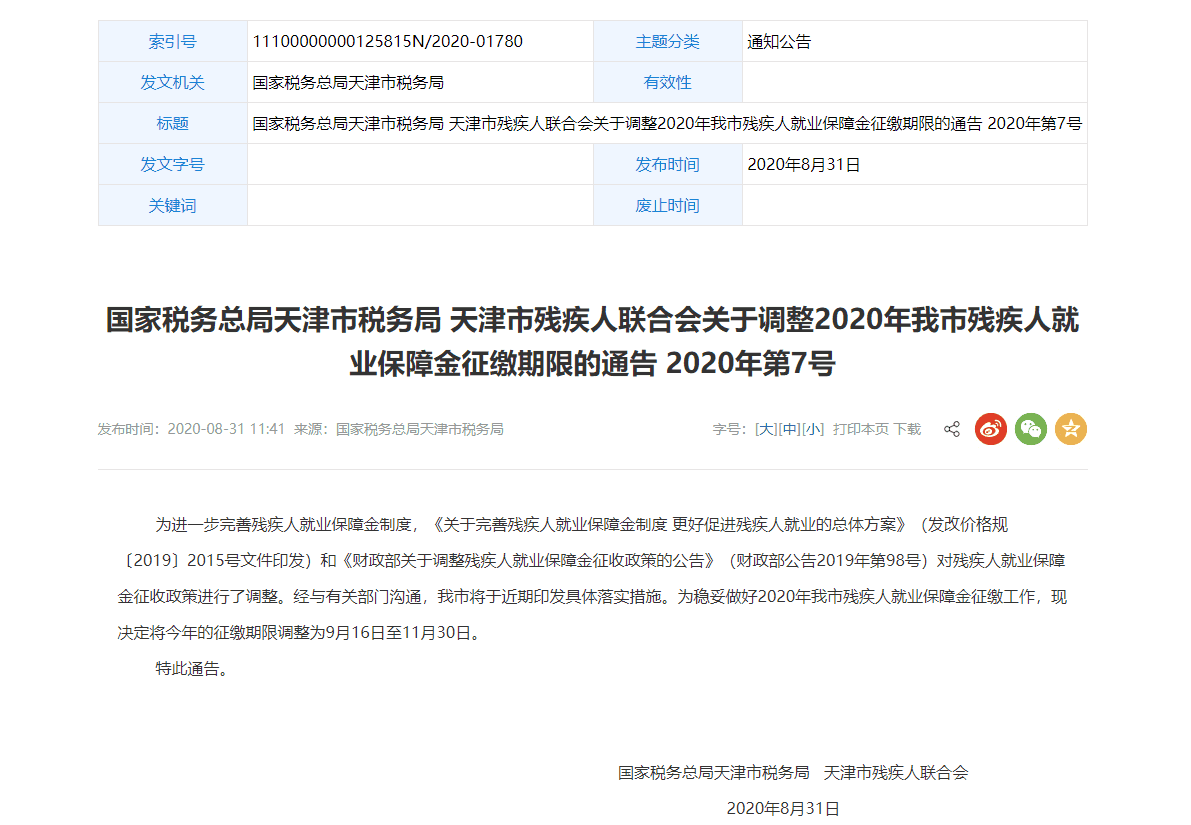Viewport: 1191px width, 825px height.
Task: Click the signature date 2020年8月31日 at the bottom
Action: tap(783, 808)
